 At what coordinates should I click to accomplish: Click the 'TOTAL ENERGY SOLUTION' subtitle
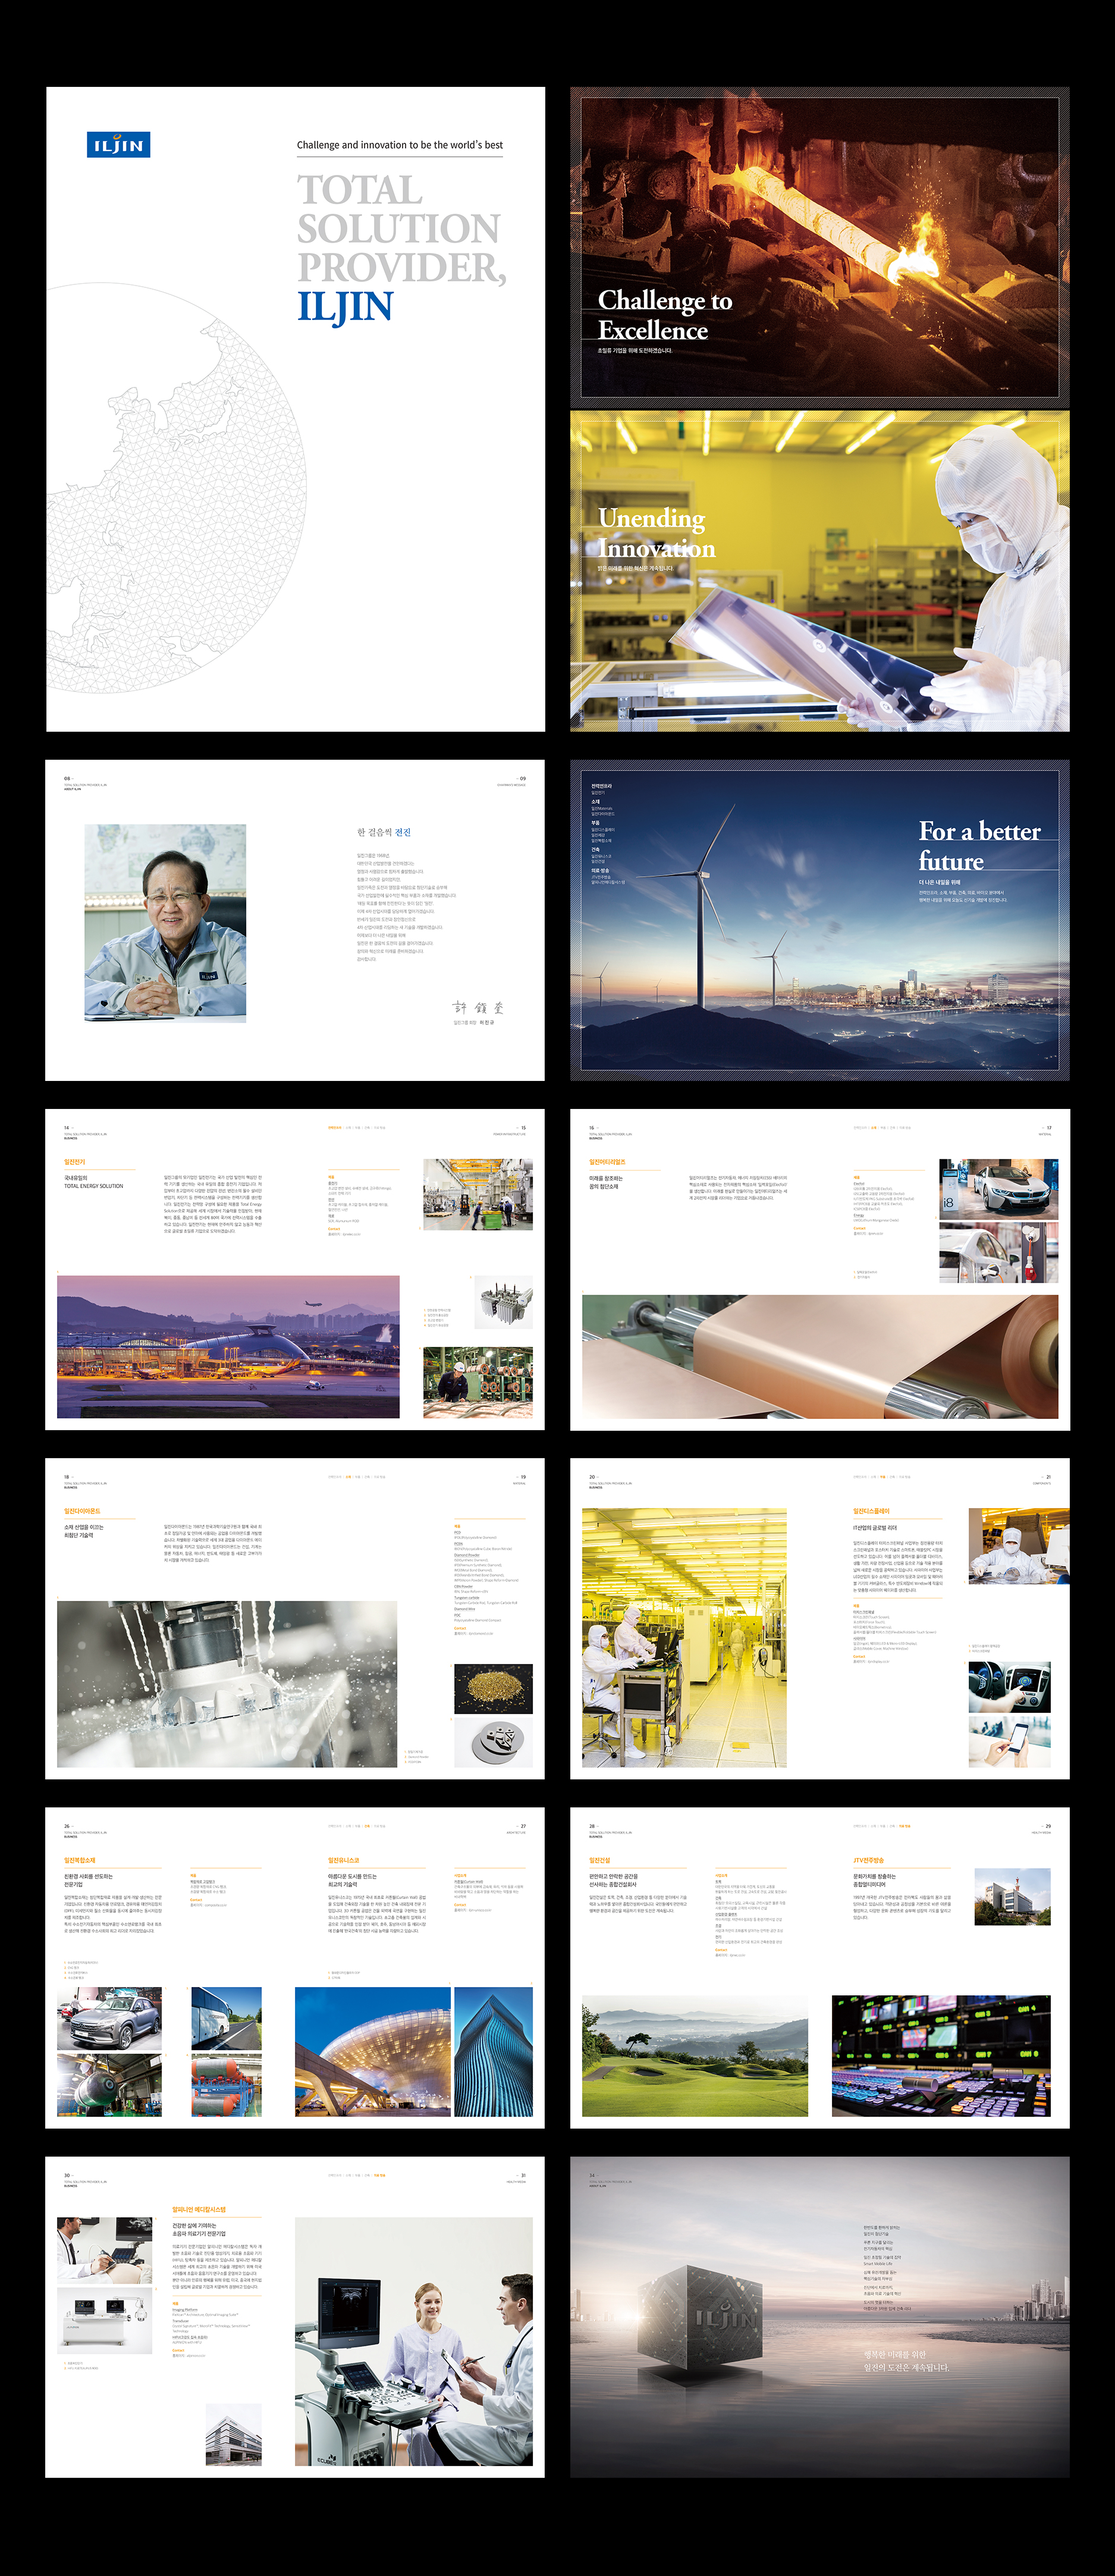[x=94, y=1186]
